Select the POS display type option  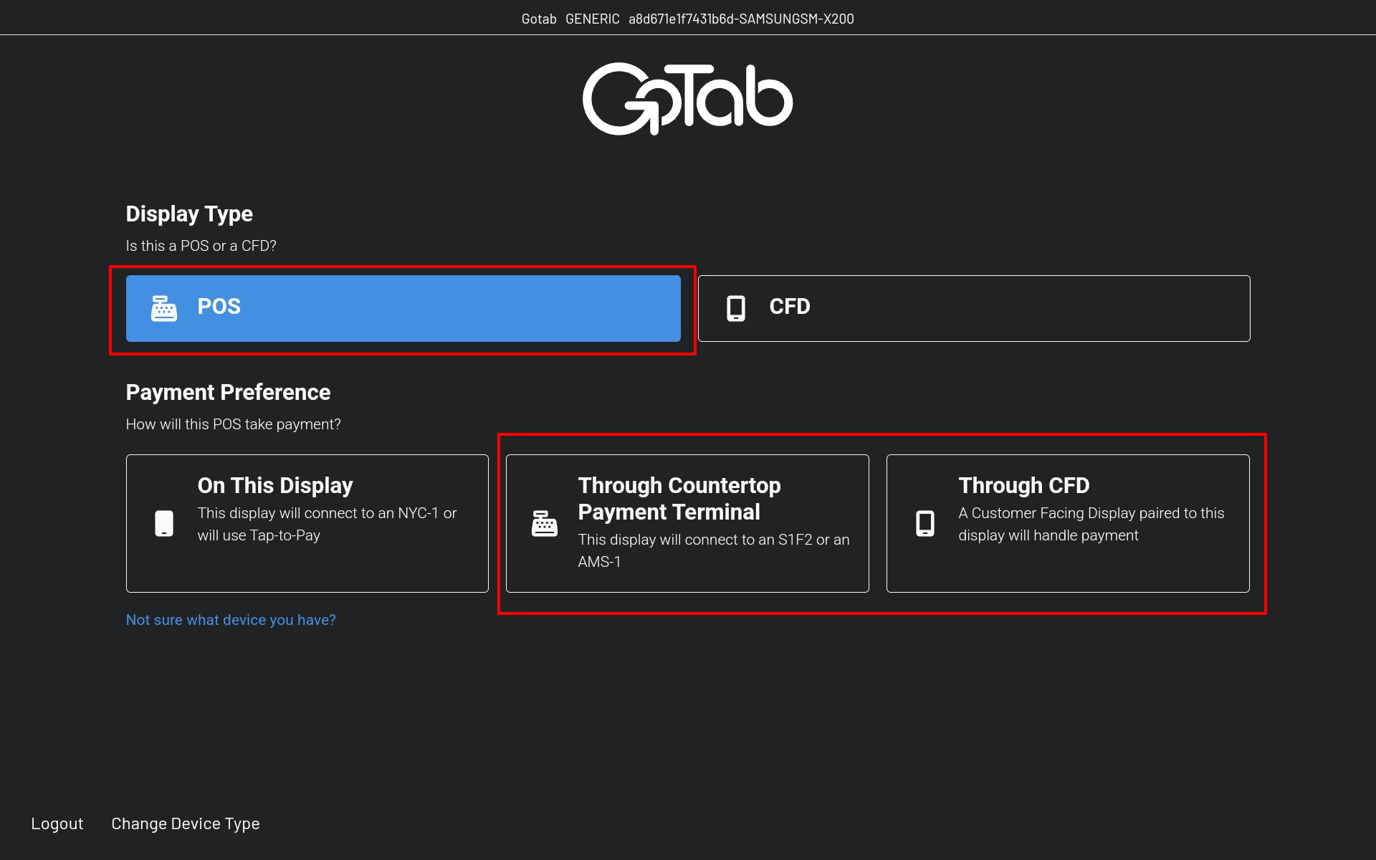click(x=401, y=308)
